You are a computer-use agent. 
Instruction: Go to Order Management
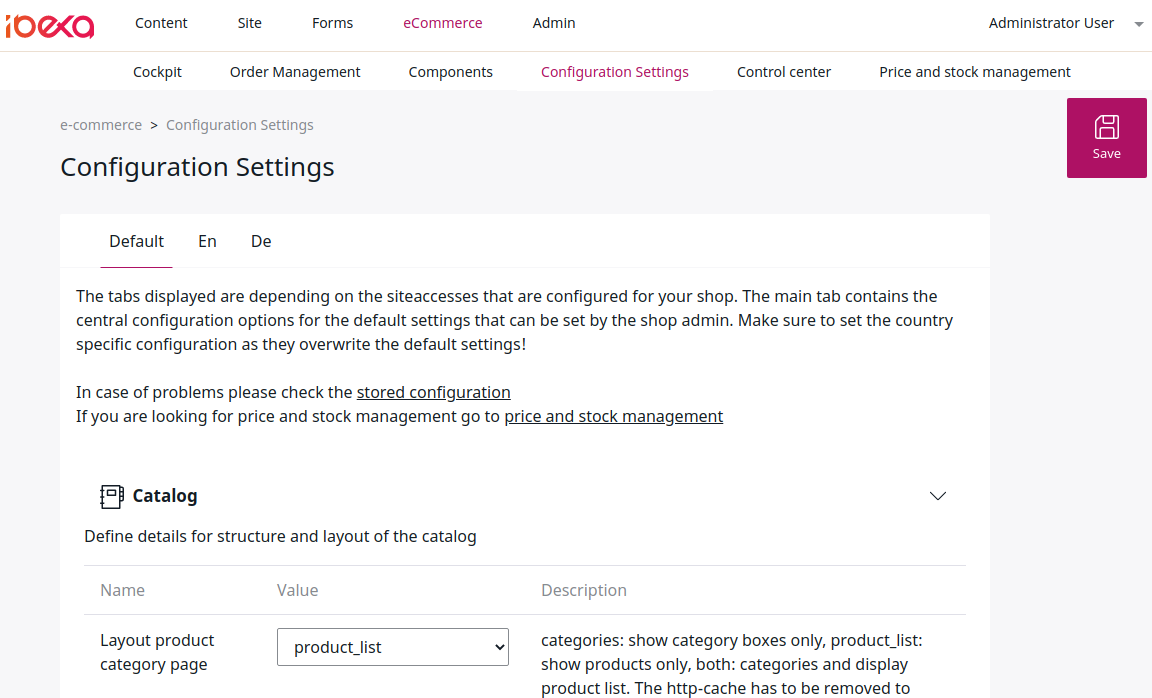(x=295, y=72)
